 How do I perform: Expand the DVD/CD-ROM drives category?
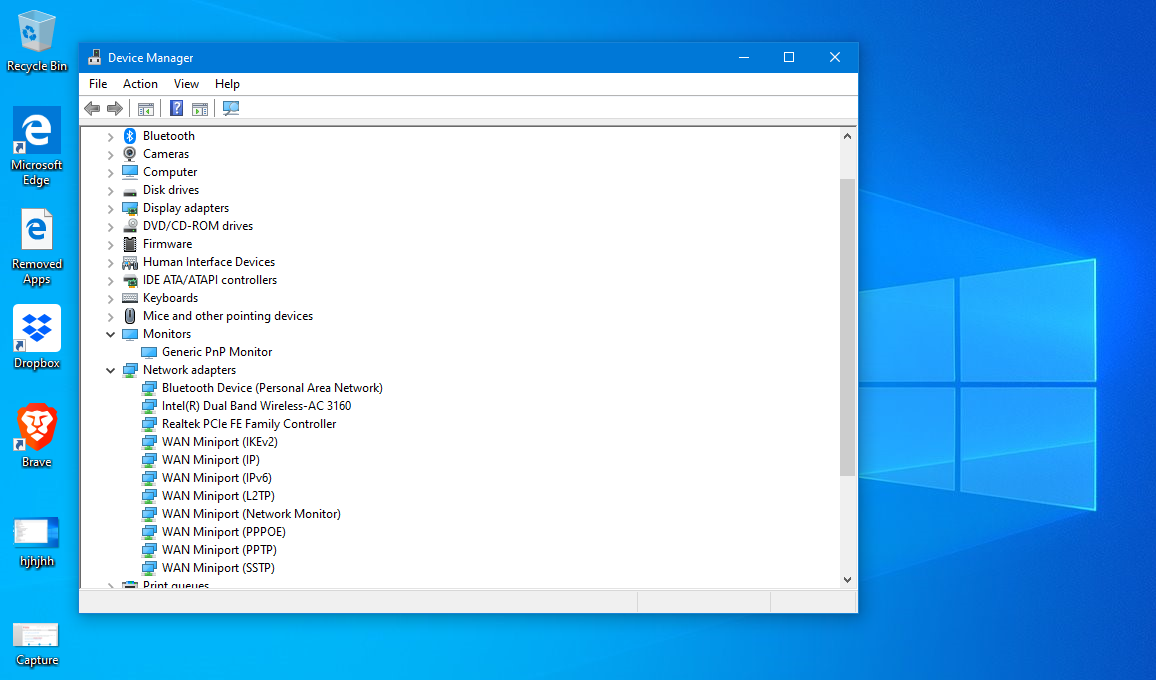coord(111,226)
